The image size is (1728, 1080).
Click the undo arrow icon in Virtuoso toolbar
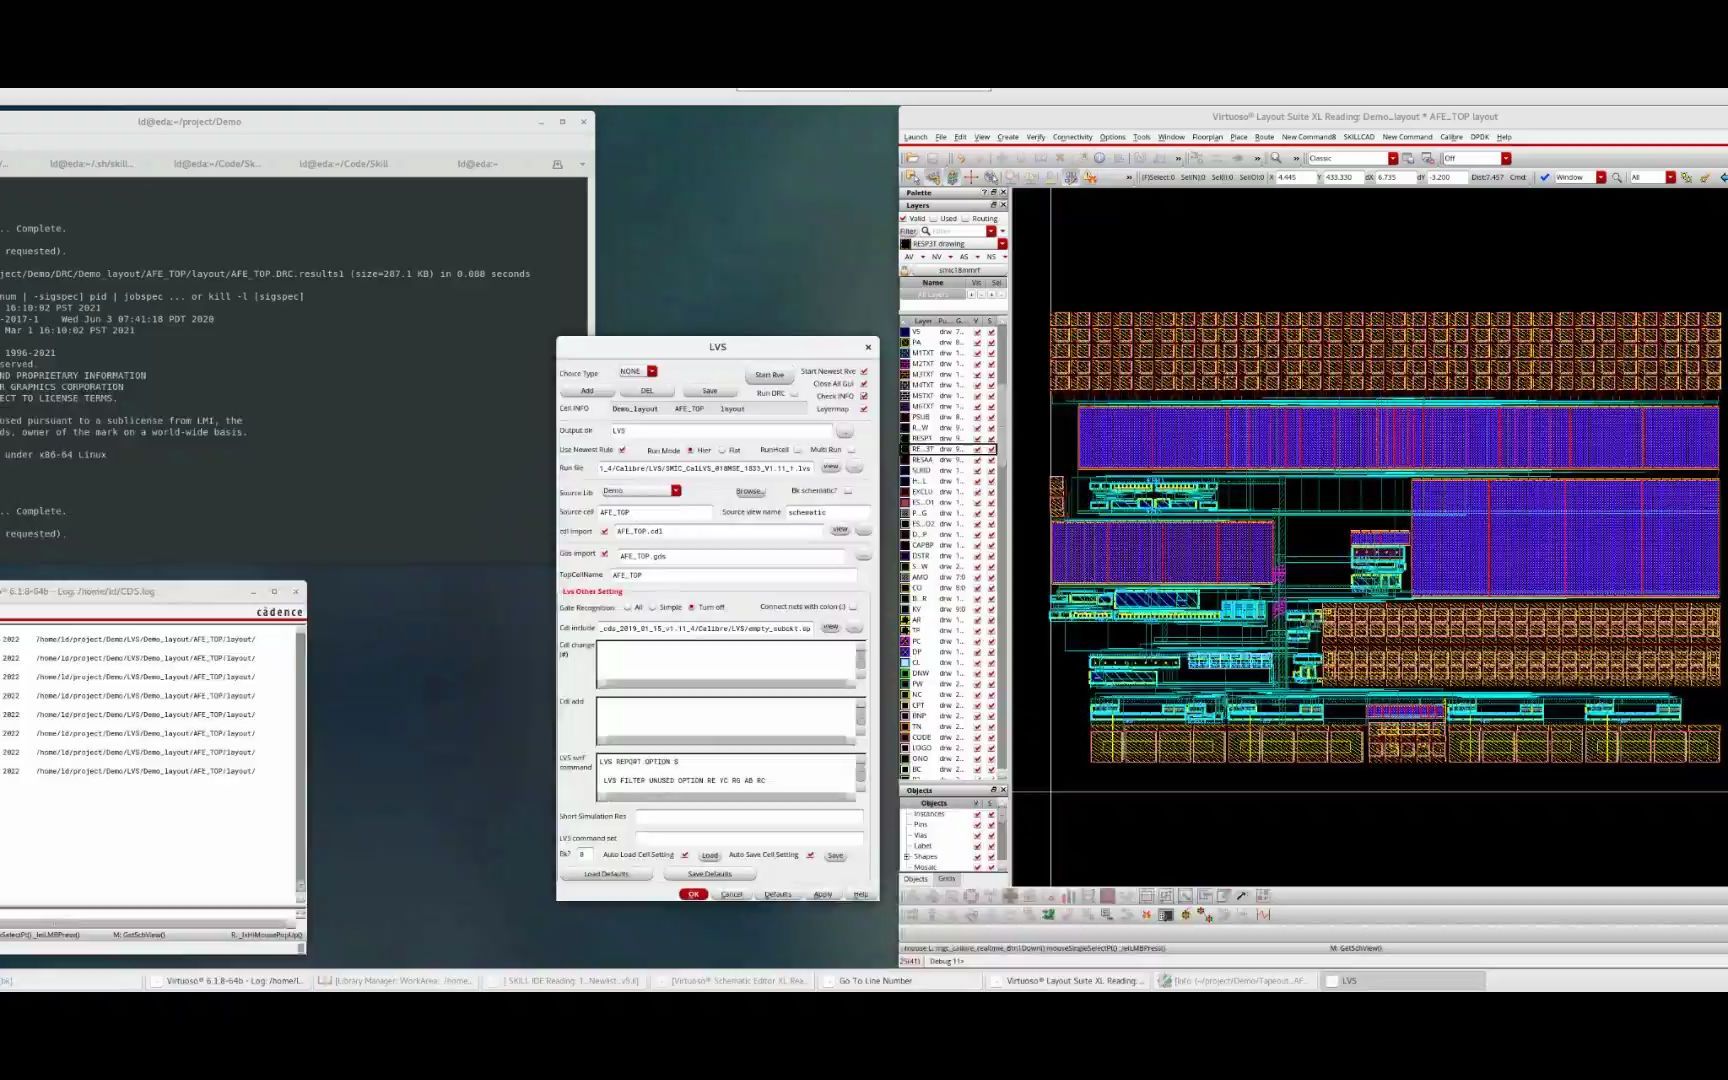[x=961, y=158]
